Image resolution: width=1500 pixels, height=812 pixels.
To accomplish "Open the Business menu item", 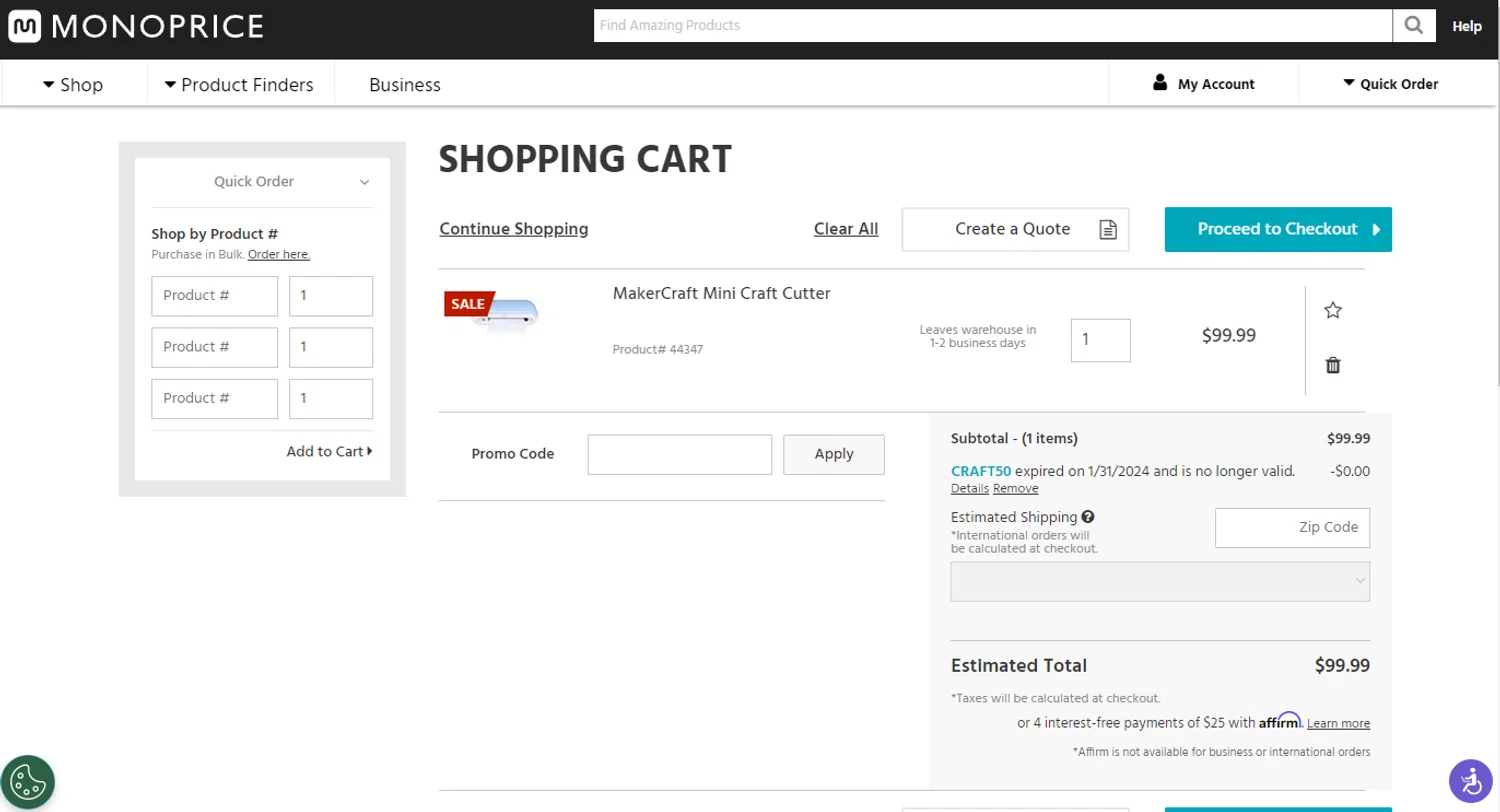I will [x=405, y=85].
